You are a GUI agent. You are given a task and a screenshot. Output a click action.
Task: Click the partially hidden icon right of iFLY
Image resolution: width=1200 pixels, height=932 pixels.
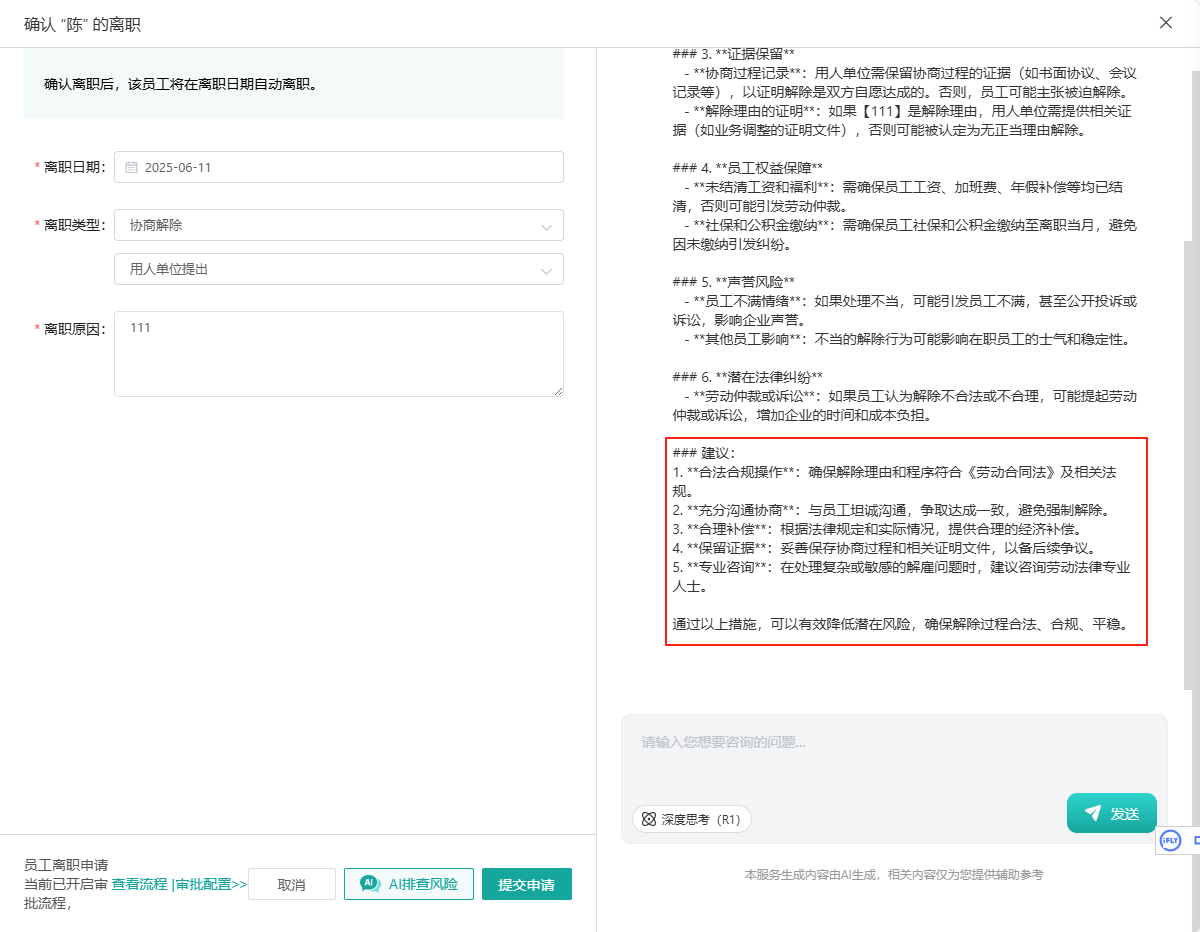click(1195, 841)
